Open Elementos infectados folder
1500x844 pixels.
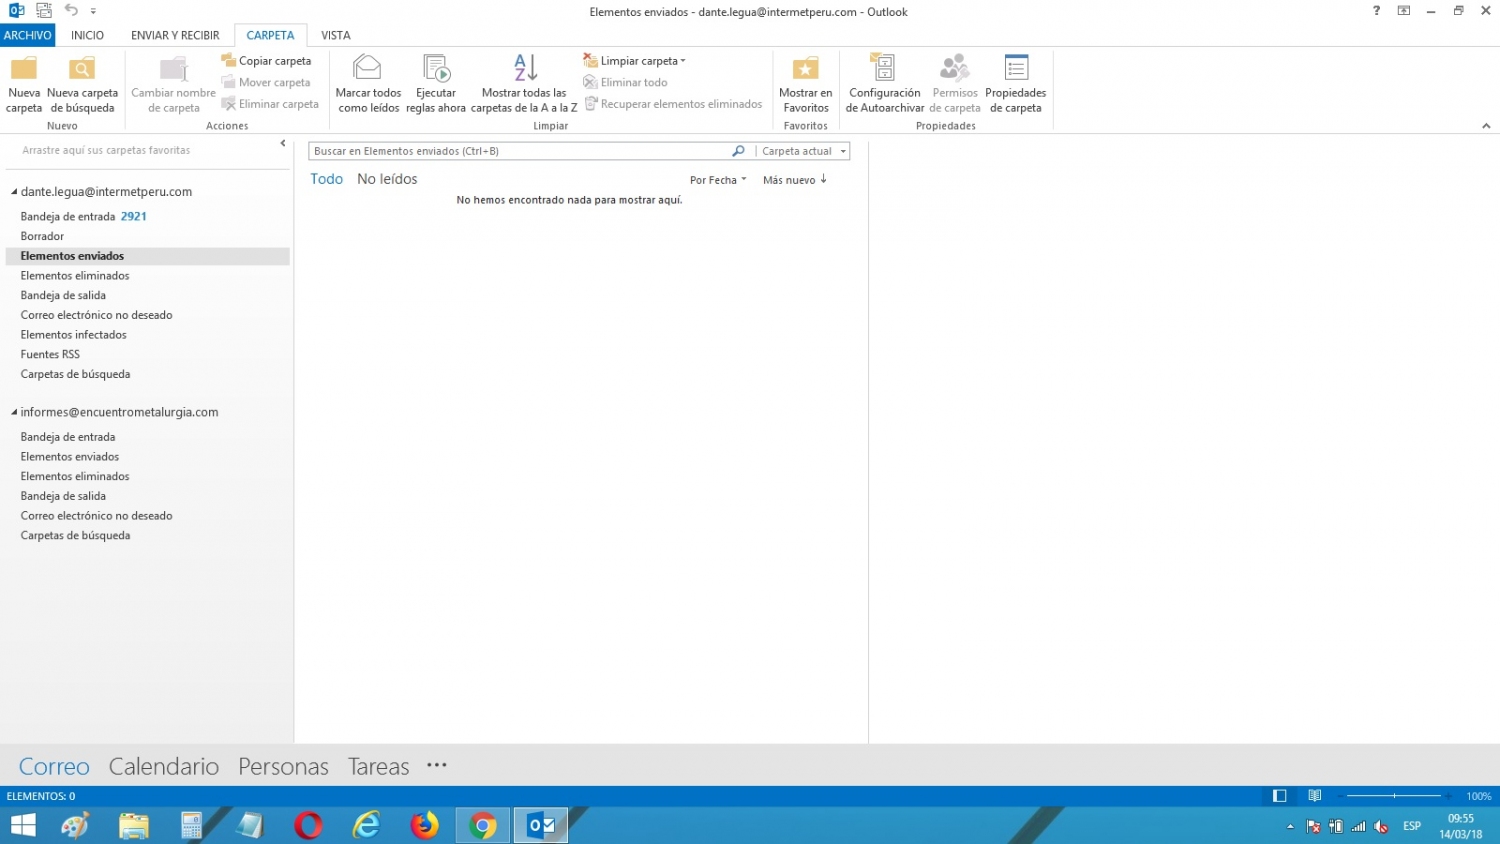point(74,335)
